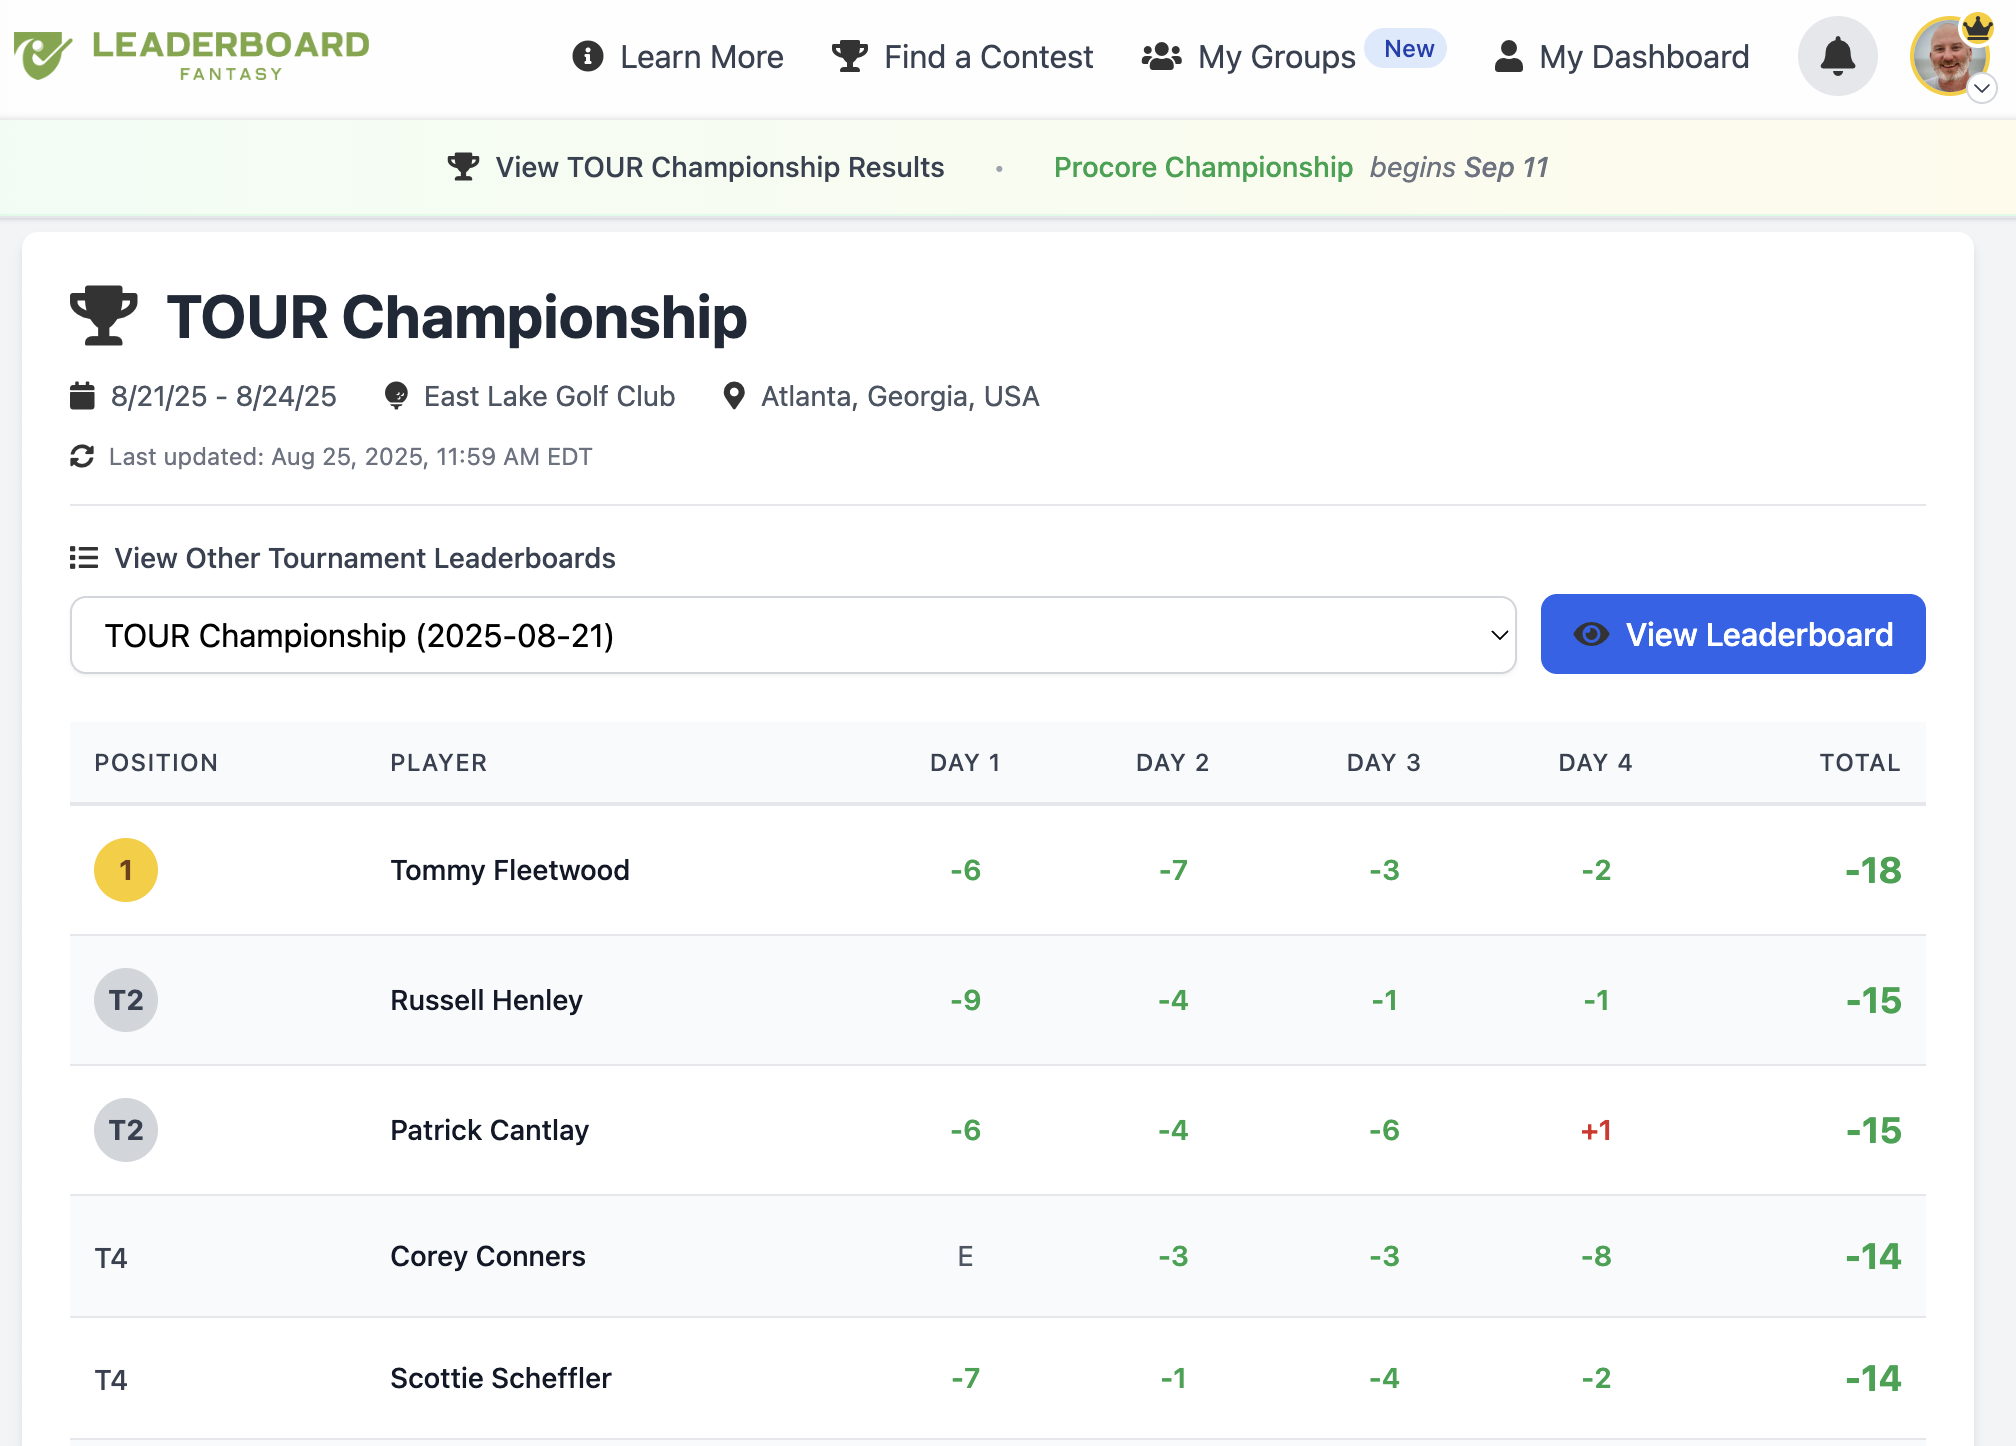
Task: Click the My Dashboard person icon
Action: [1508, 57]
